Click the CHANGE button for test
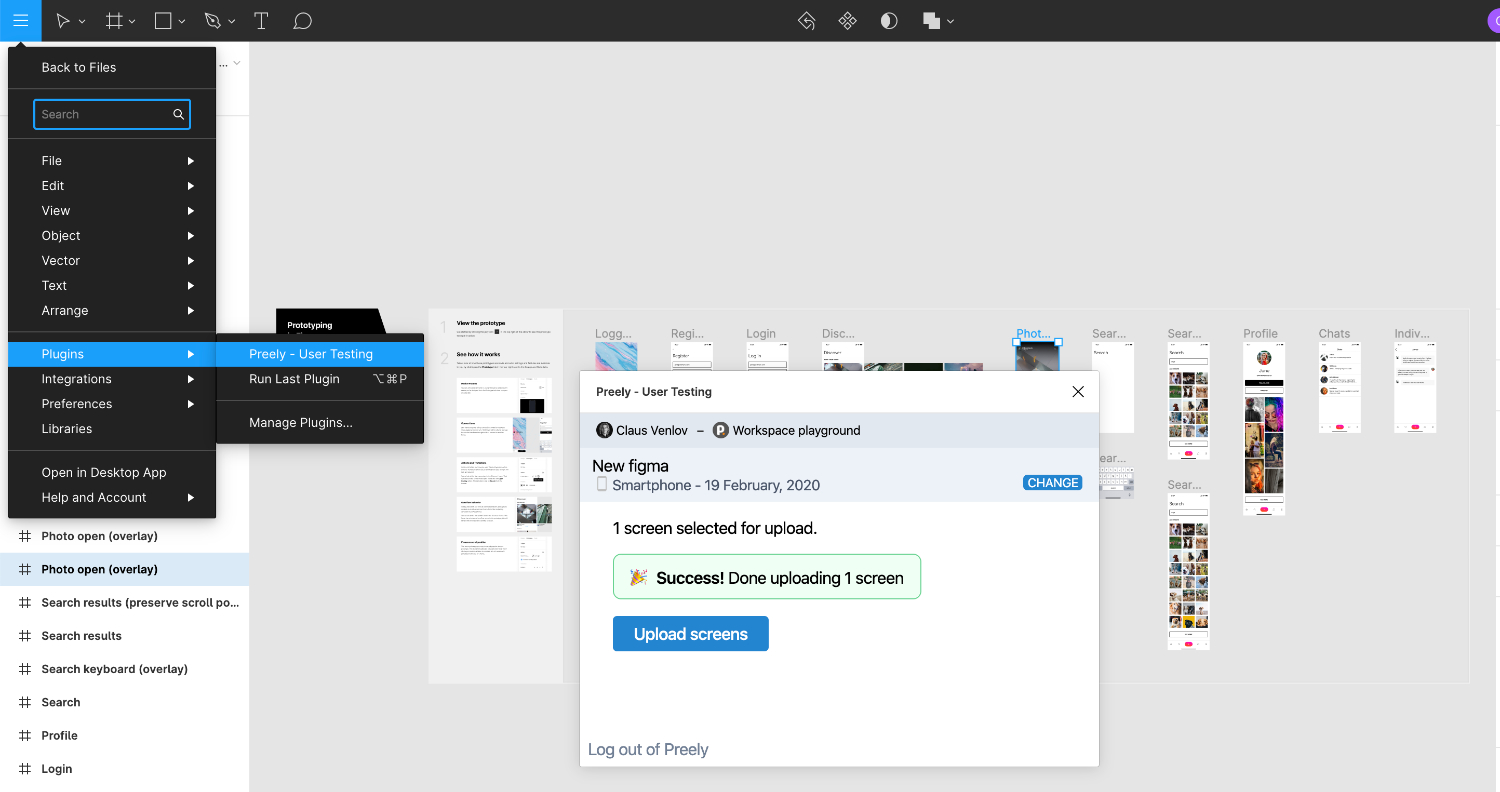This screenshot has height=792, width=1500. pyautogui.click(x=1053, y=482)
